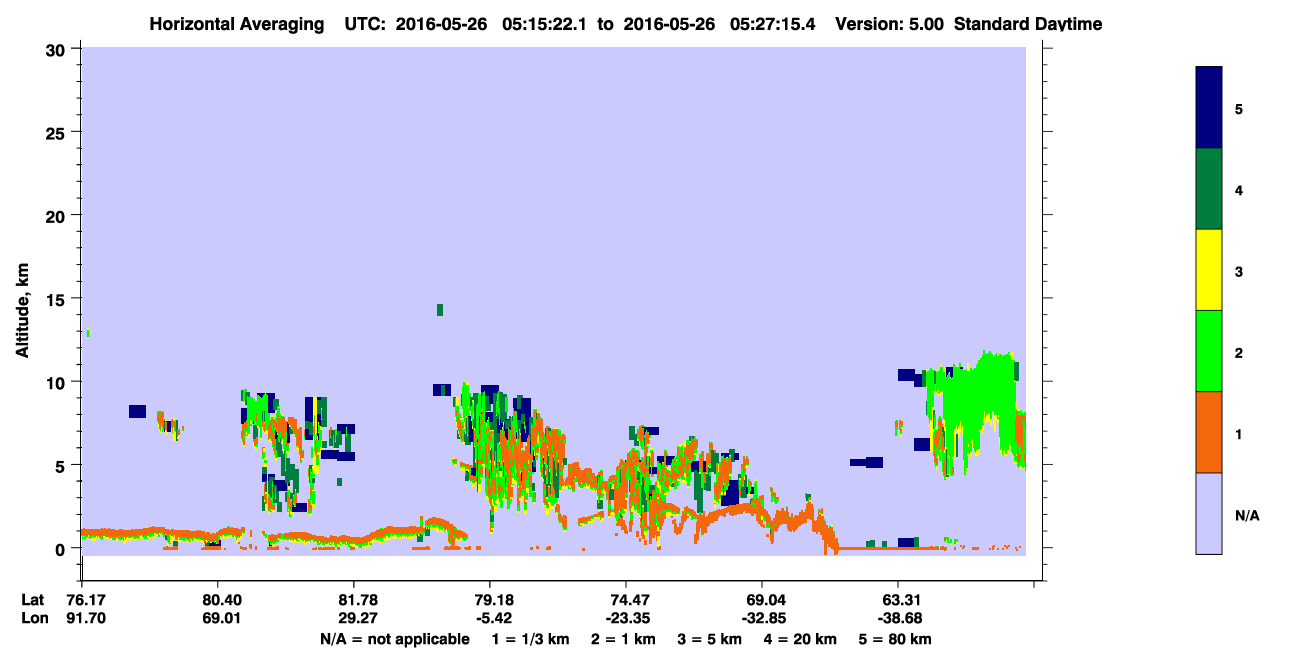1300x667 pixels.
Task: Click the 'Lat' row label
Action: click(x=32, y=600)
